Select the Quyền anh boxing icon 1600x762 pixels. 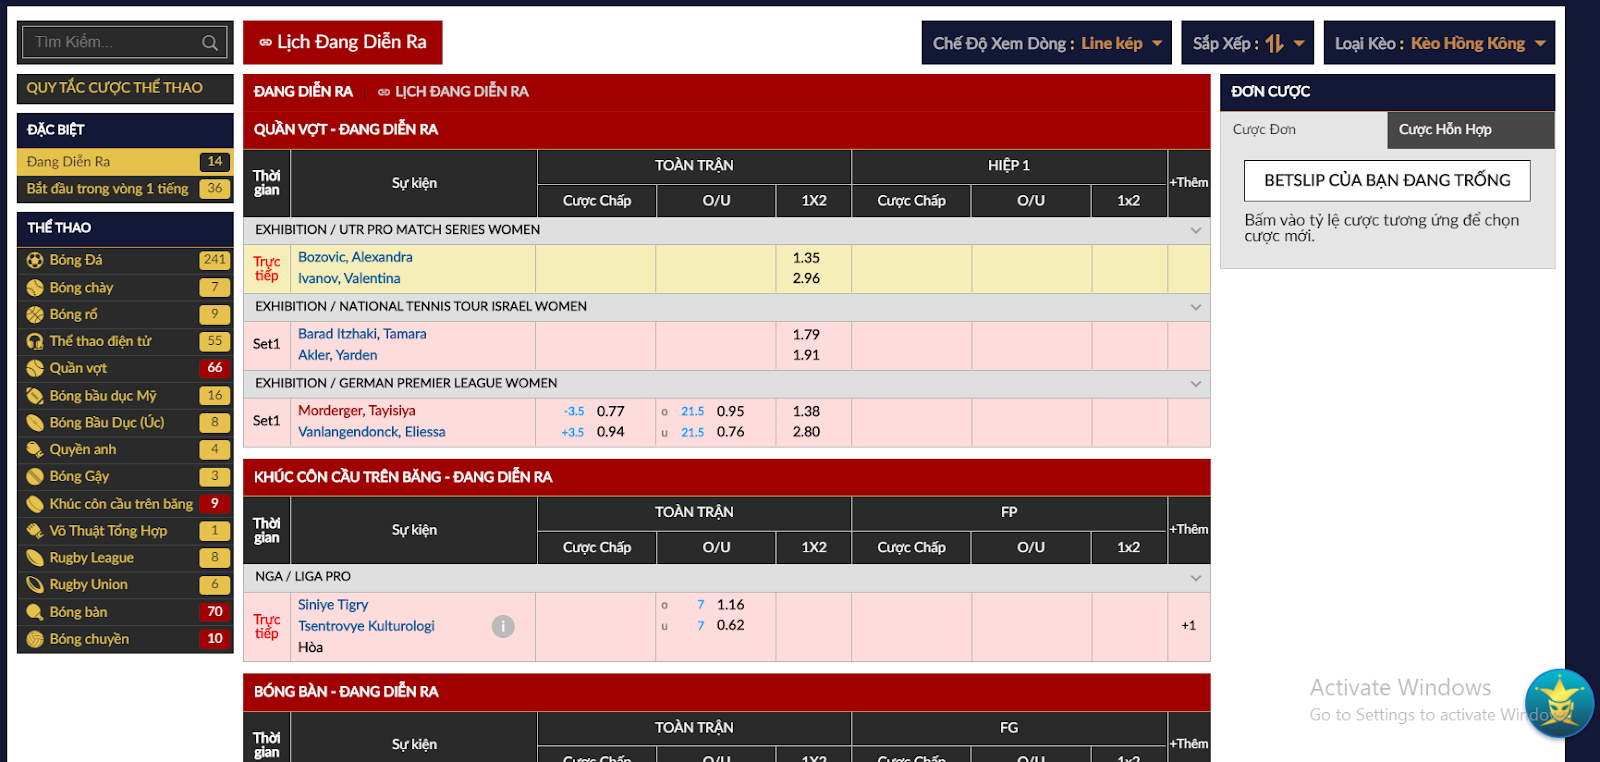click(35, 450)
